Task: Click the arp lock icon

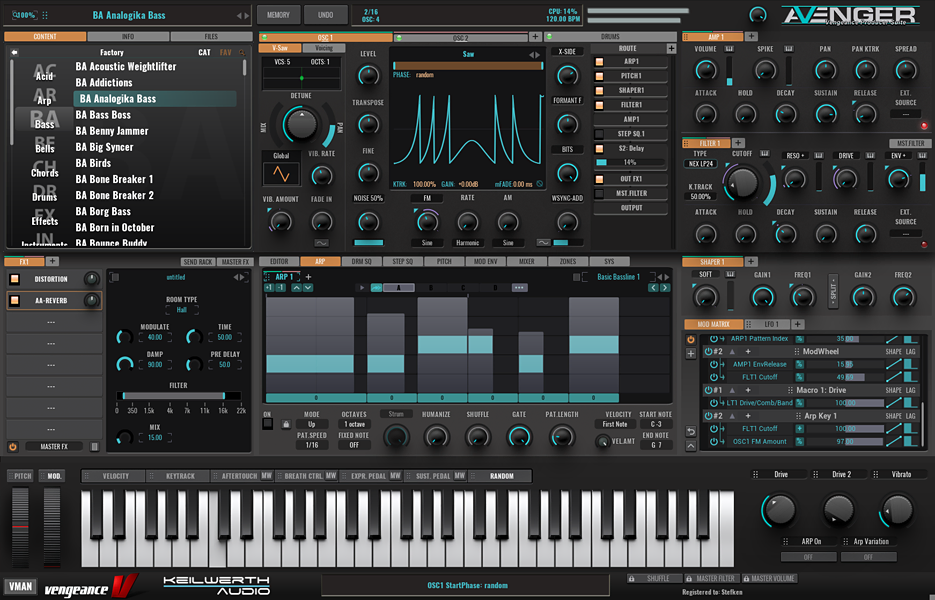Action: click(286, 424)
